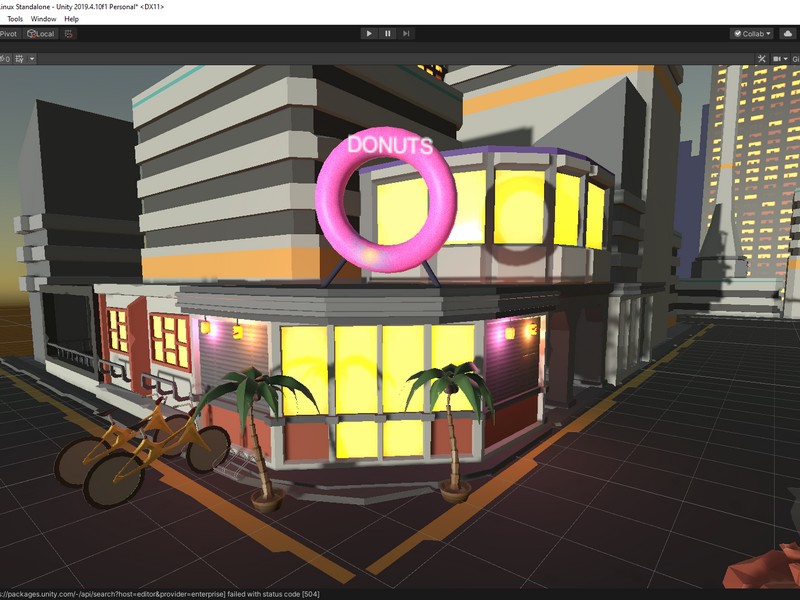The image size is (800, 600).
Task: Expand the gizmos dropdown arrow on the left toolbar
Action: (31, 57)
